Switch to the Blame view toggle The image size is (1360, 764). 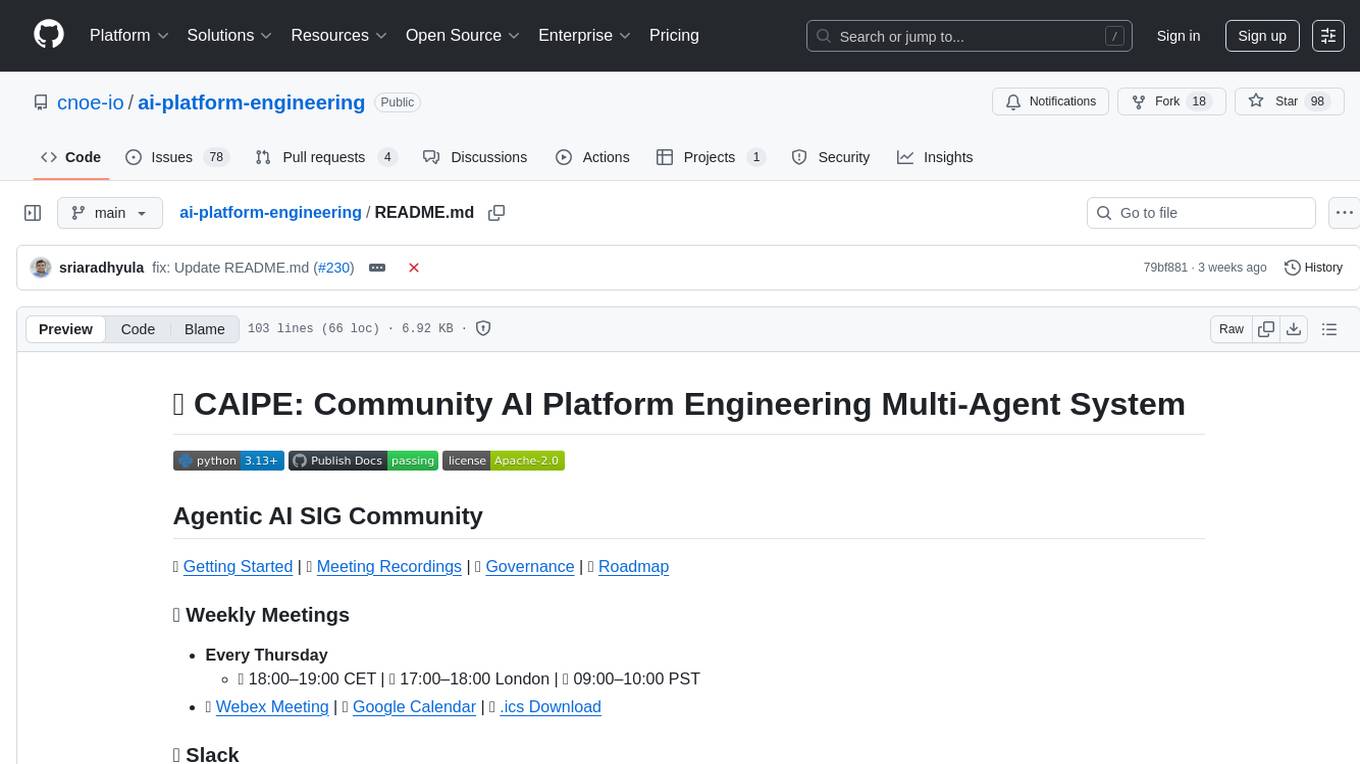click(x=204, y=329)
